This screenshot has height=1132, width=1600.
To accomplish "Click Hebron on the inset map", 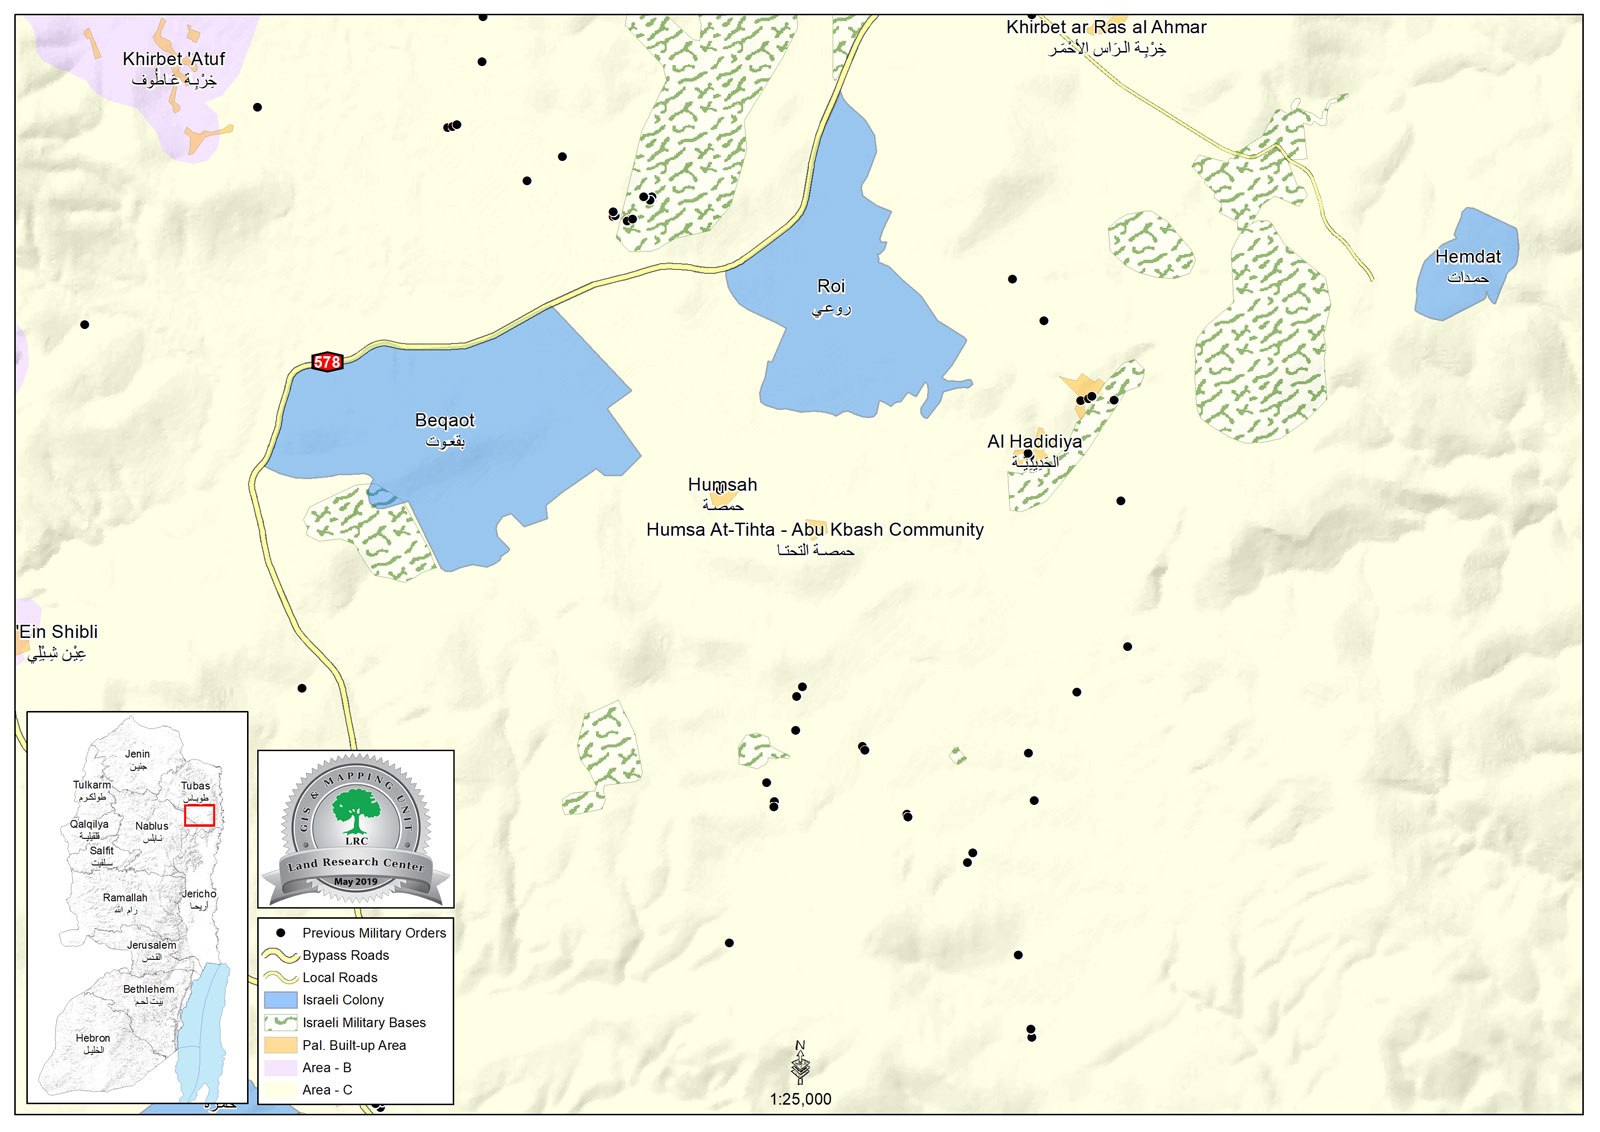I will pyautogui.click(x=93, y=1038).
